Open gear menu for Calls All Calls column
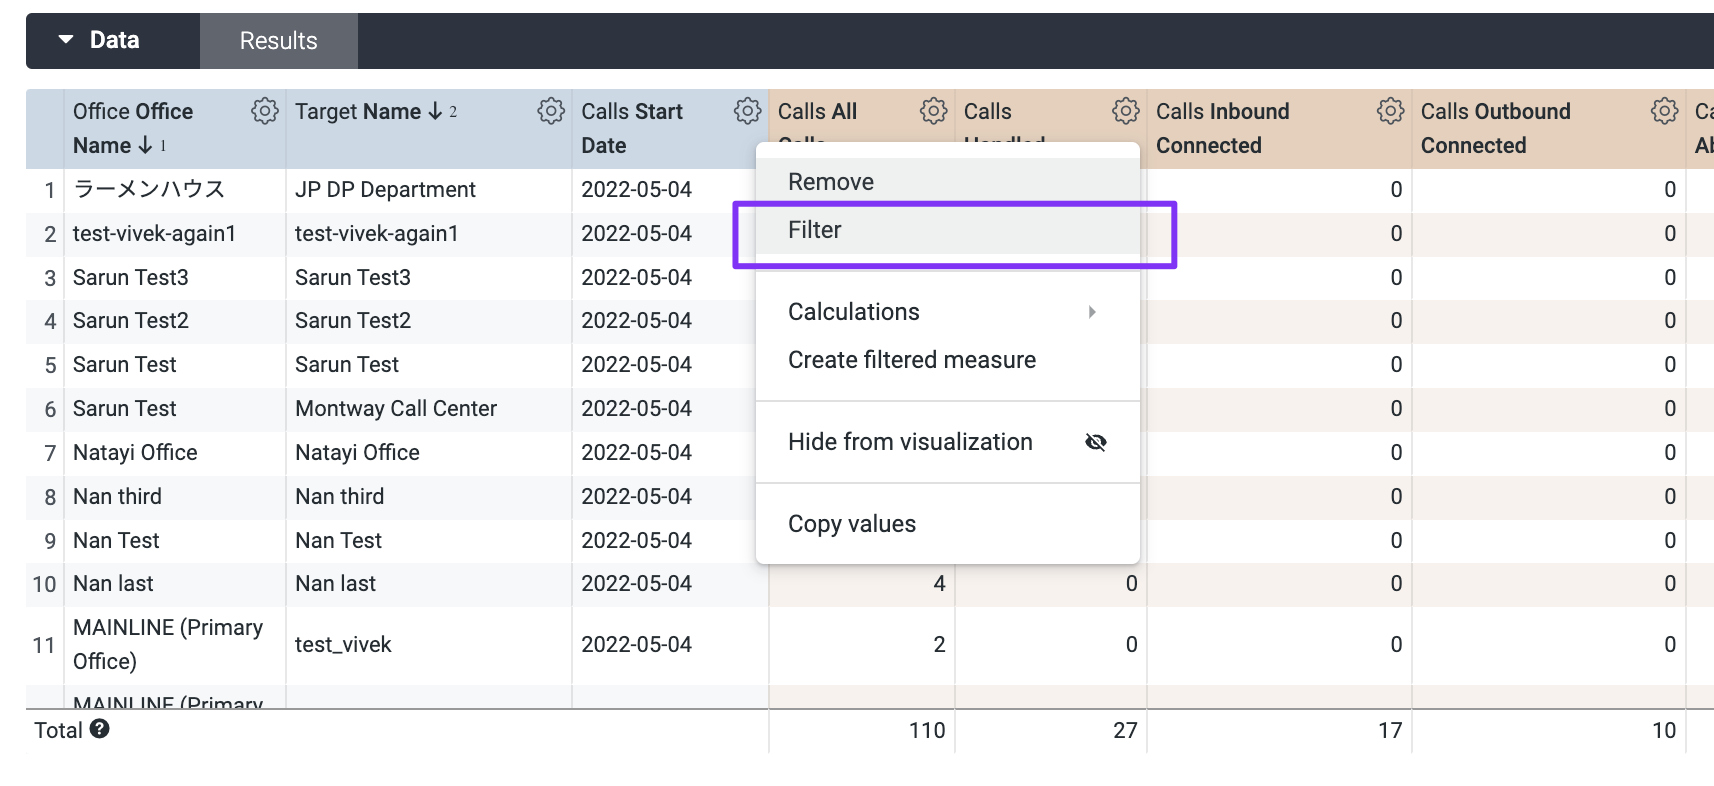Screen dimensions: 1714x786 point(934,111)
